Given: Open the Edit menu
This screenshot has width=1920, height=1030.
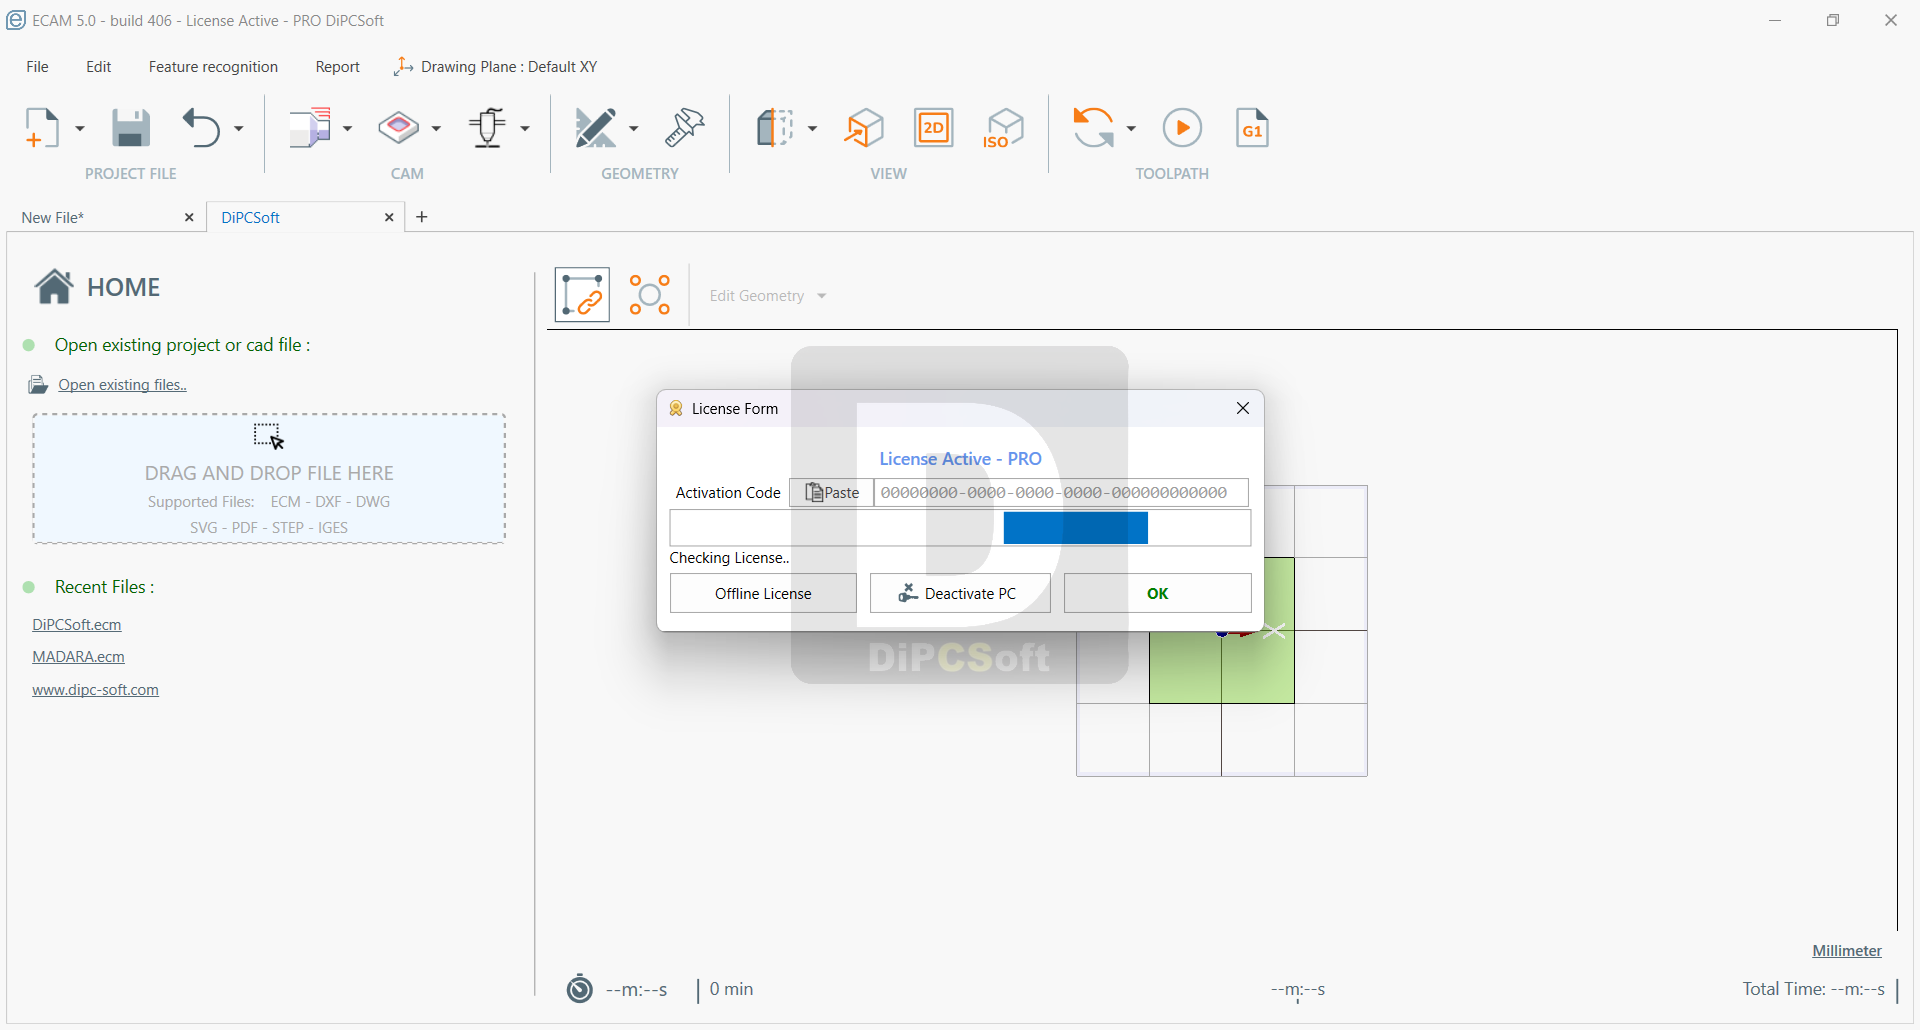Looking at the screenshot, I should click(x=98, y=67).
